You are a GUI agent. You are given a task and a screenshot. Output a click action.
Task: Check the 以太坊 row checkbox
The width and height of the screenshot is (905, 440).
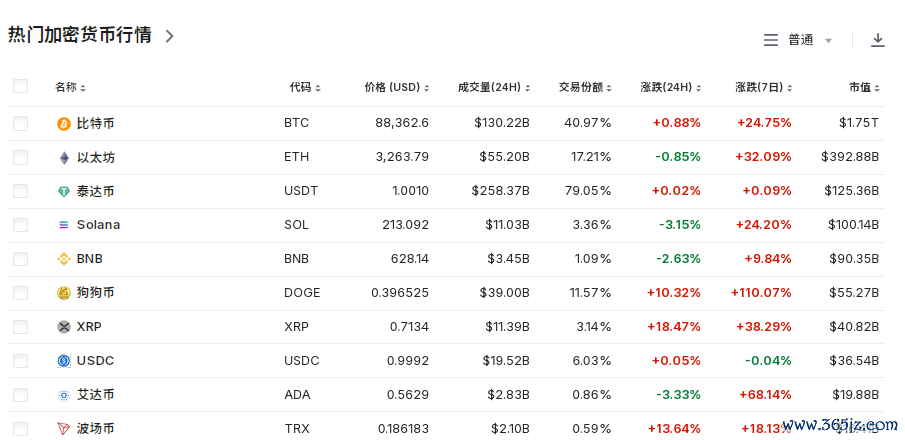(20, 157)
